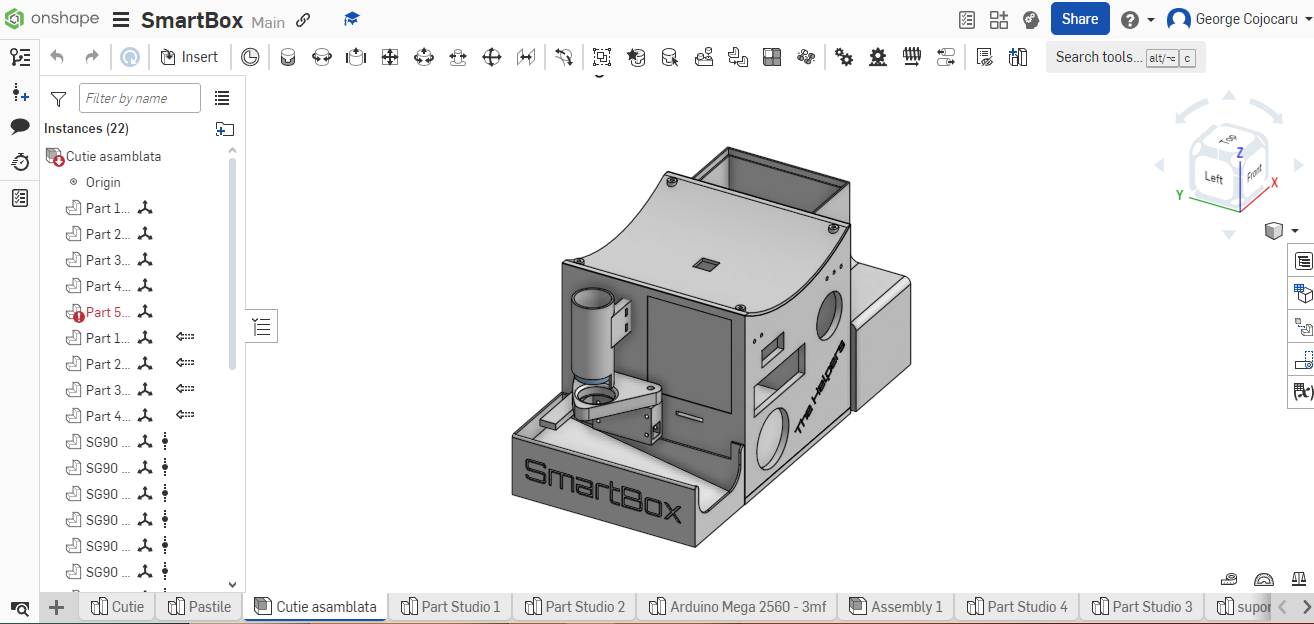
Task: Select the Group tool with dashed box
Action: (x=602, y=58)
